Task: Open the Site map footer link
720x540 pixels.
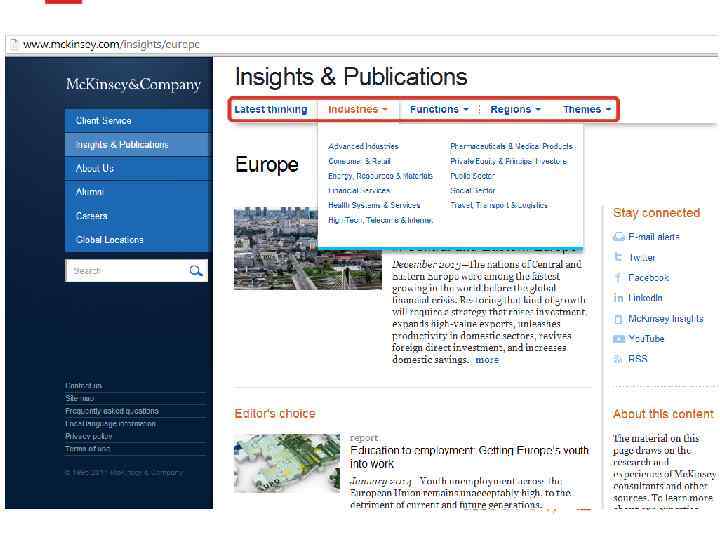Action: tap(79, 399)
